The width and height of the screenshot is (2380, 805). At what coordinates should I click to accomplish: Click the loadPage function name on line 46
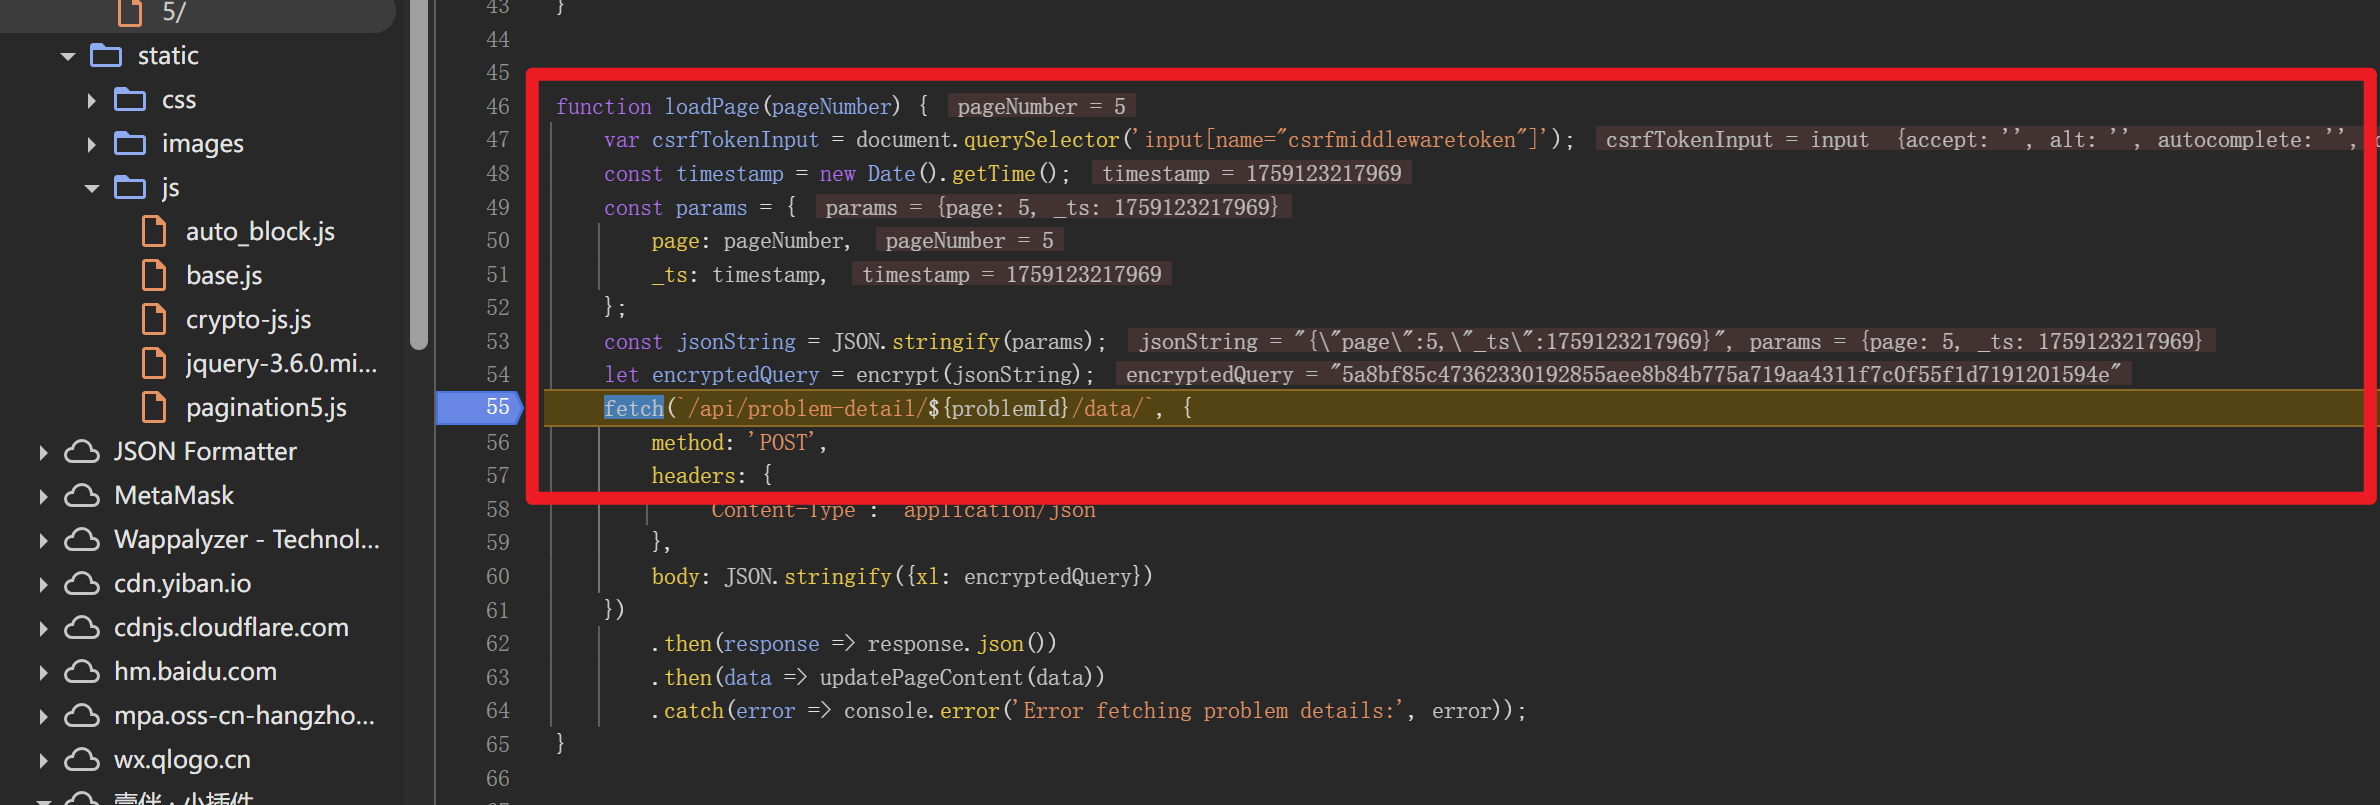[x=712, y=106]
